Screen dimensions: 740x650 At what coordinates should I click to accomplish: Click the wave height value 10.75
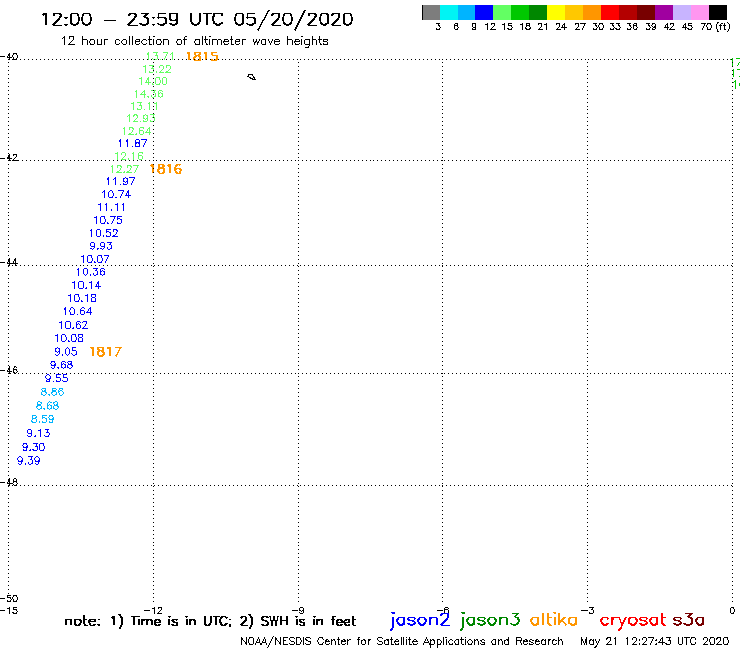(108, 220)
